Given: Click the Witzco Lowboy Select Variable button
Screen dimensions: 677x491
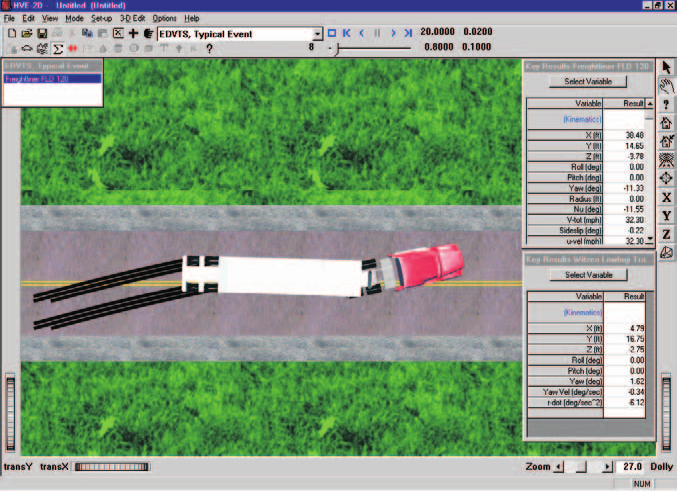Looking at the screenshot, I should point(588,275).
